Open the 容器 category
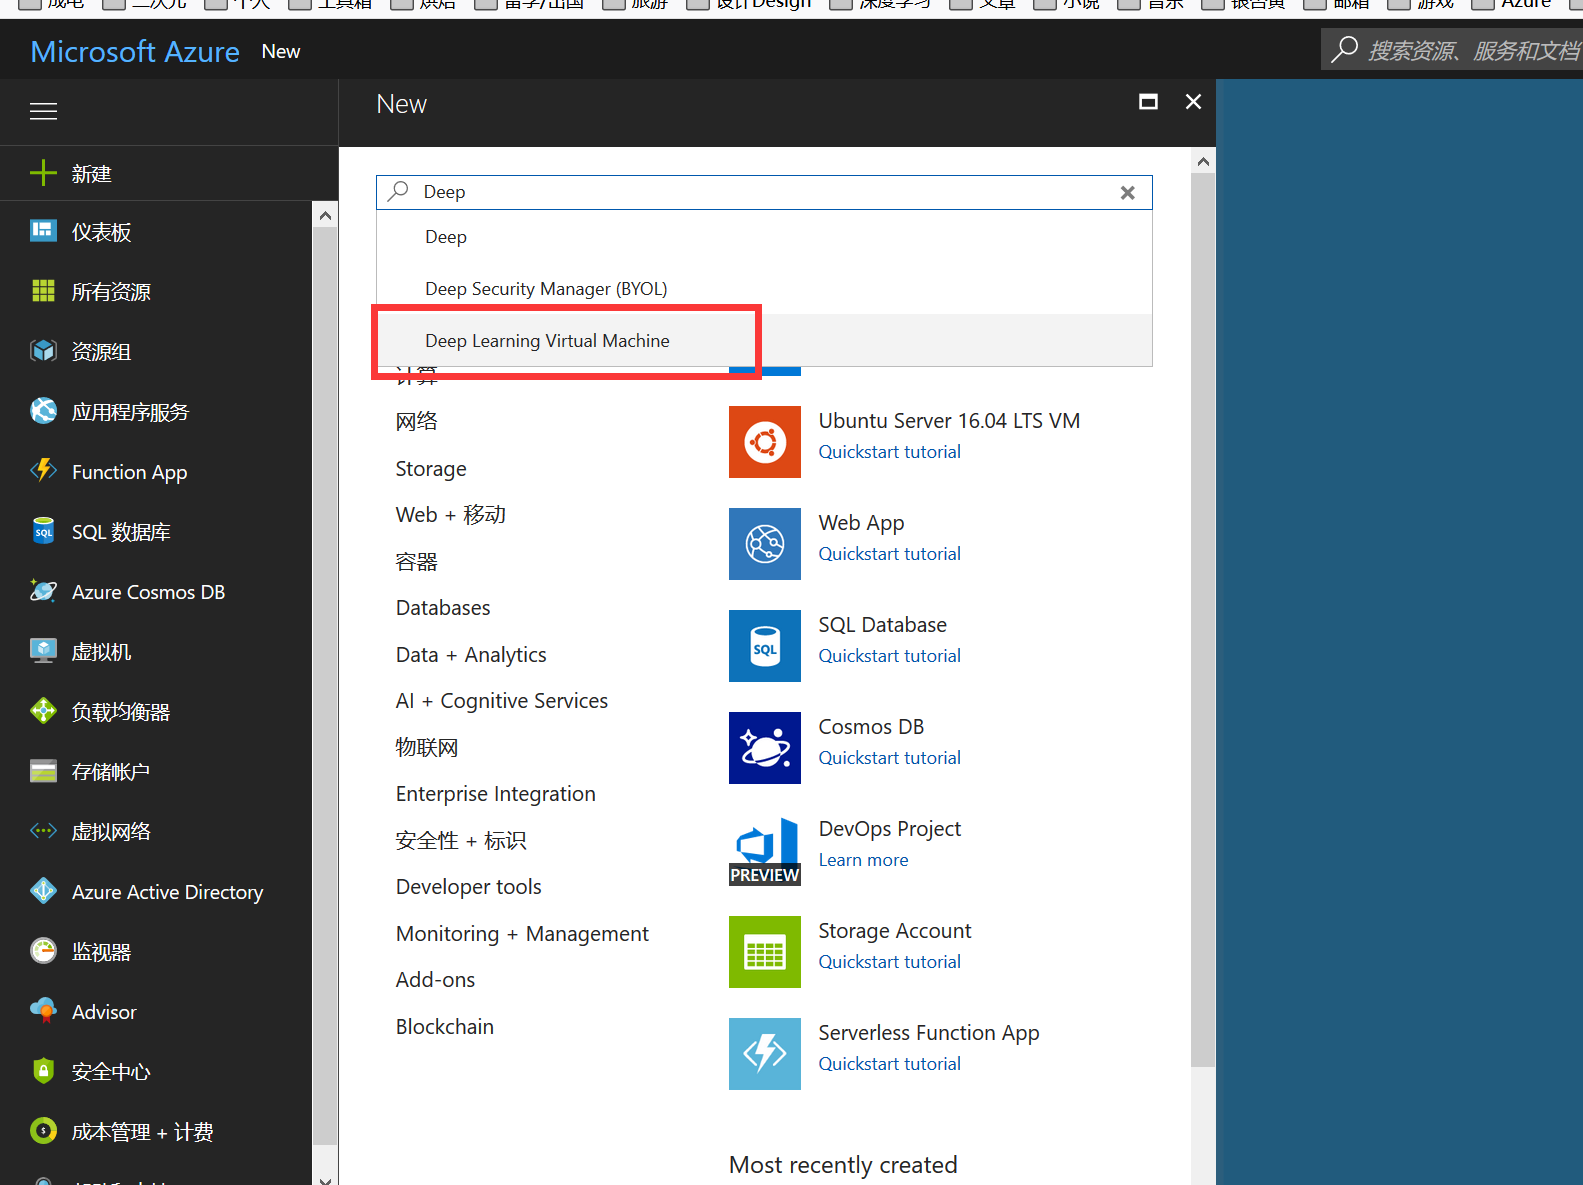Screen dimensions: 1583x1185 (417, 562)
